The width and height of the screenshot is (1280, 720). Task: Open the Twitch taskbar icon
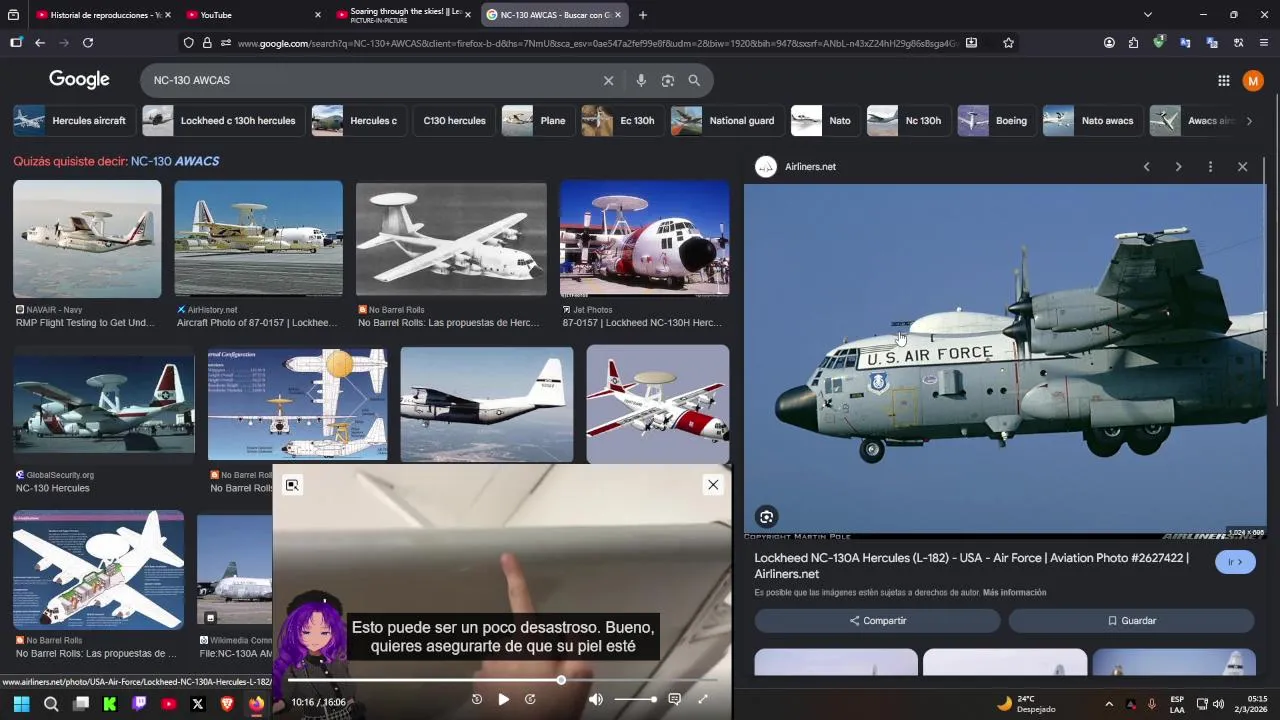[139, 704]
